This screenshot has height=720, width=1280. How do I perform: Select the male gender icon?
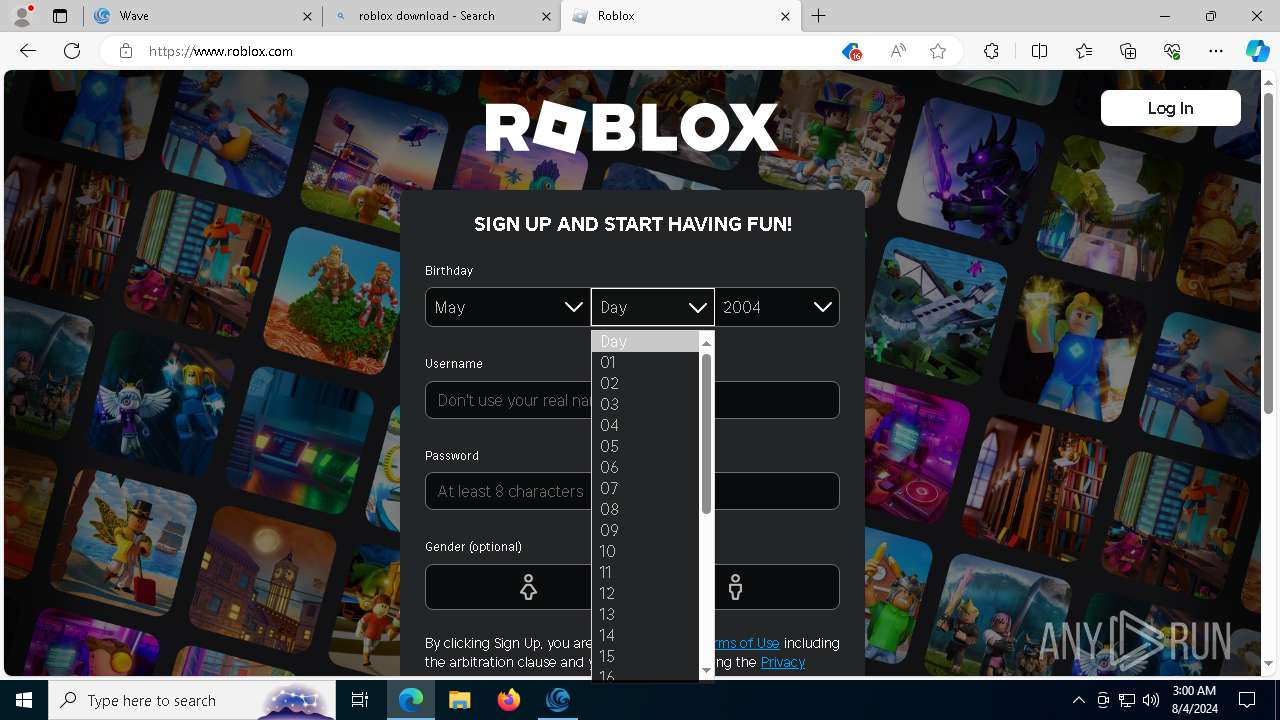(x=735, y=587)
